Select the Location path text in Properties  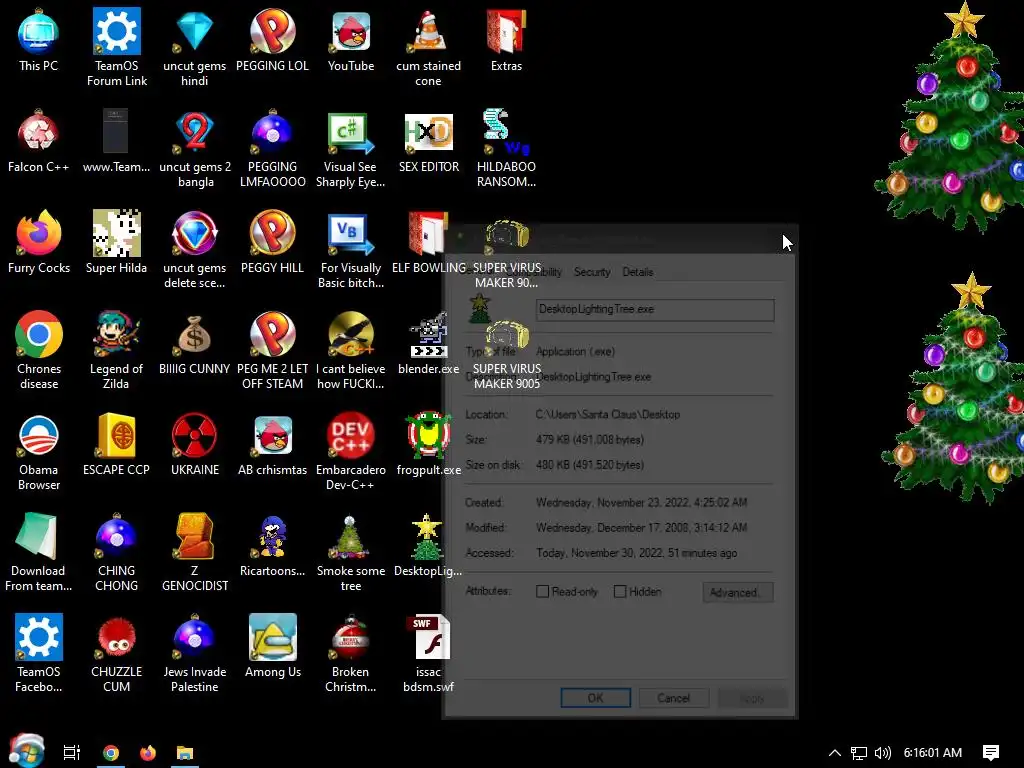point(608,415)
